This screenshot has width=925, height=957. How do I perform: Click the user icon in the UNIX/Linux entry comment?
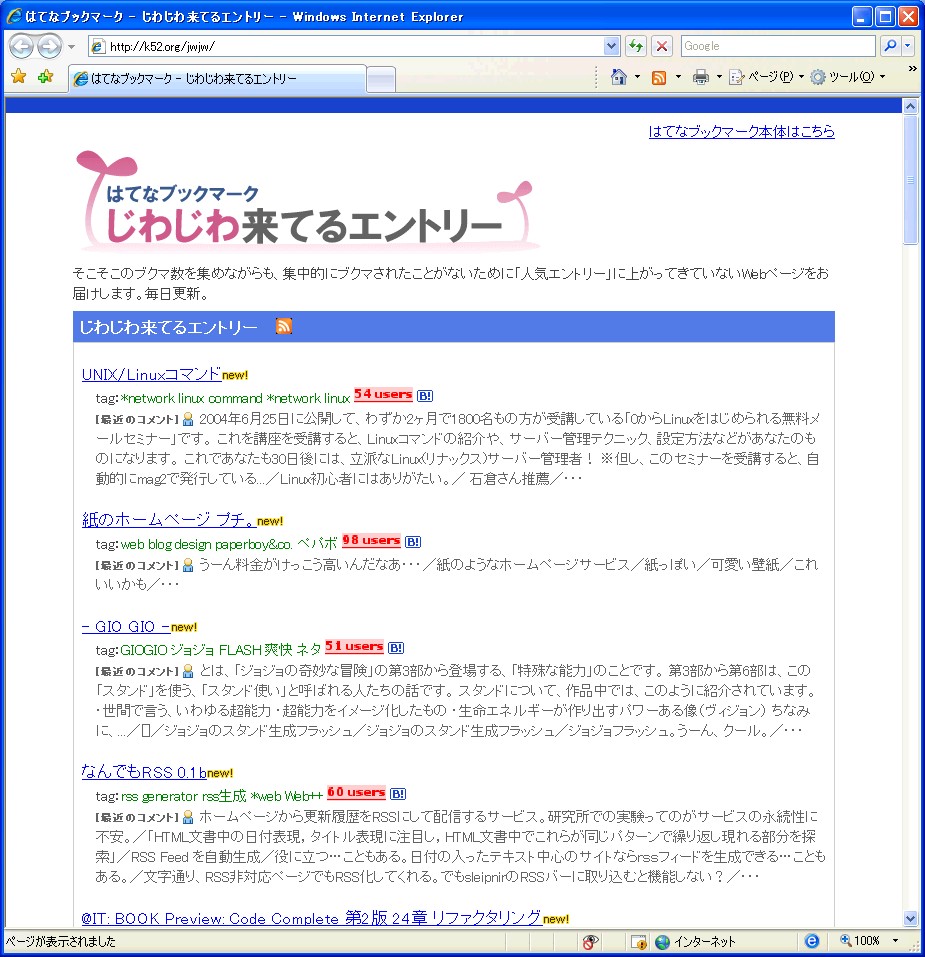(188, 419)
